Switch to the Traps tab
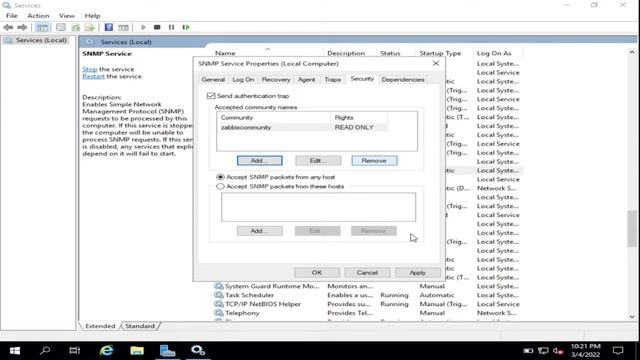Viewport: 640px width, 360px height. 333,80
